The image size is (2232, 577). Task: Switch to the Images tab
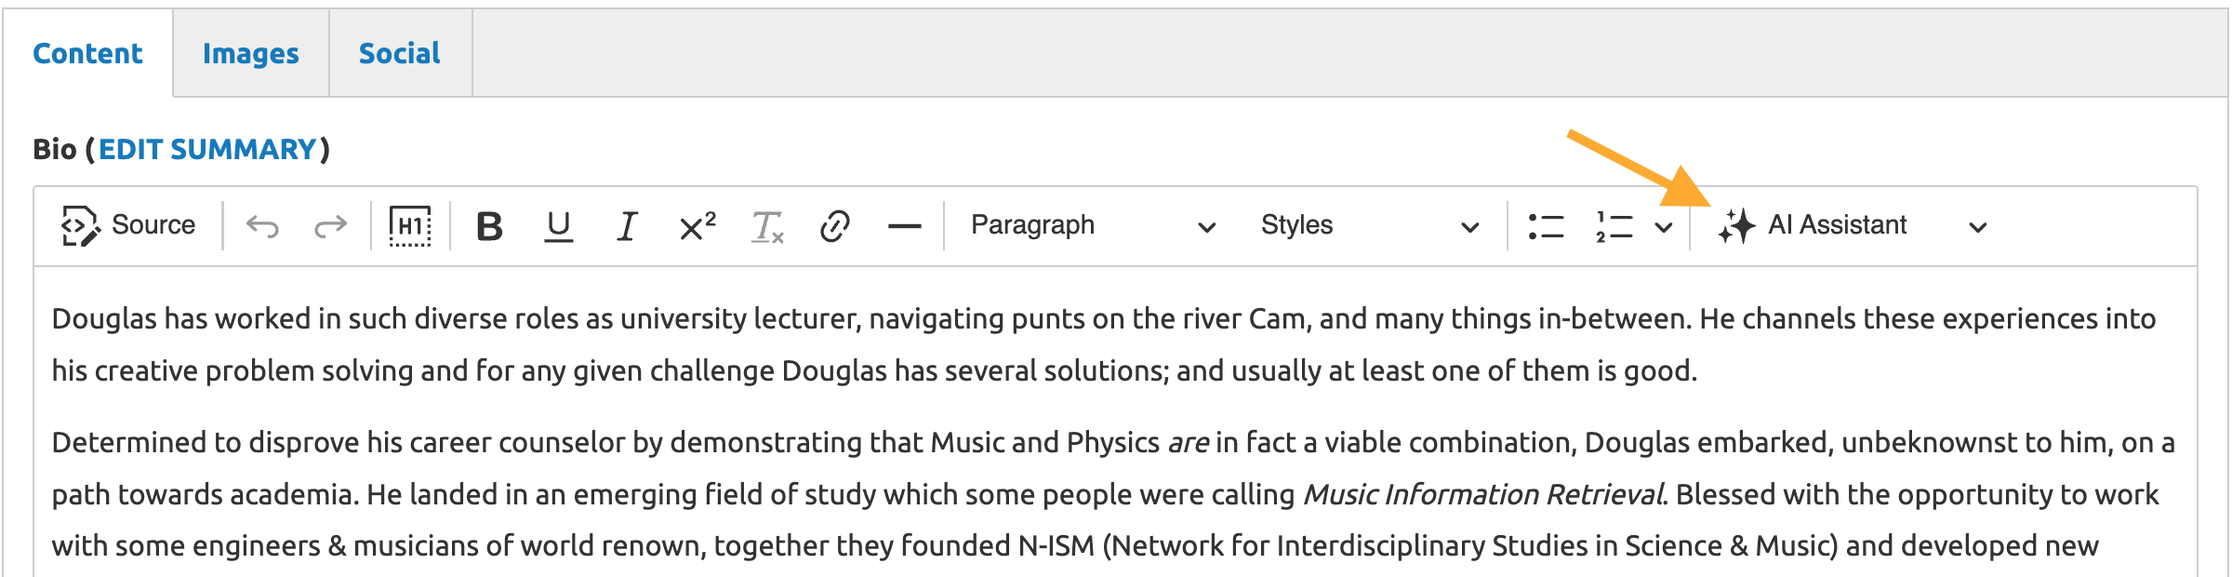(x=251, y=53)
